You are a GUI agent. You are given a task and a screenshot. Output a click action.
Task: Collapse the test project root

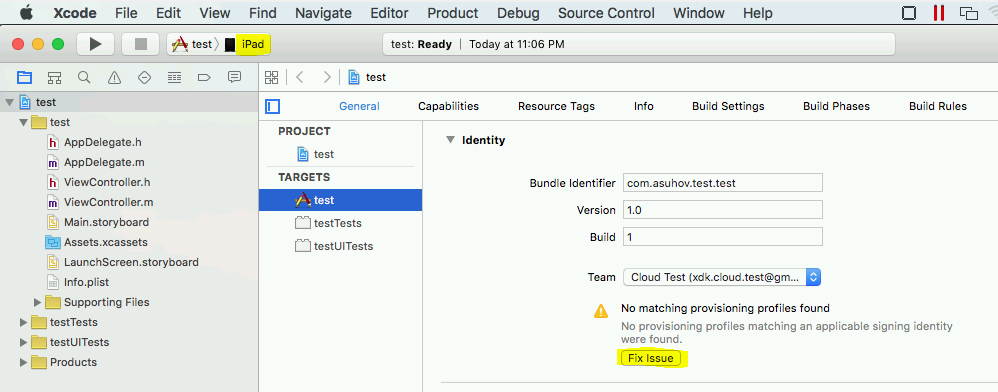click(9, 102)
